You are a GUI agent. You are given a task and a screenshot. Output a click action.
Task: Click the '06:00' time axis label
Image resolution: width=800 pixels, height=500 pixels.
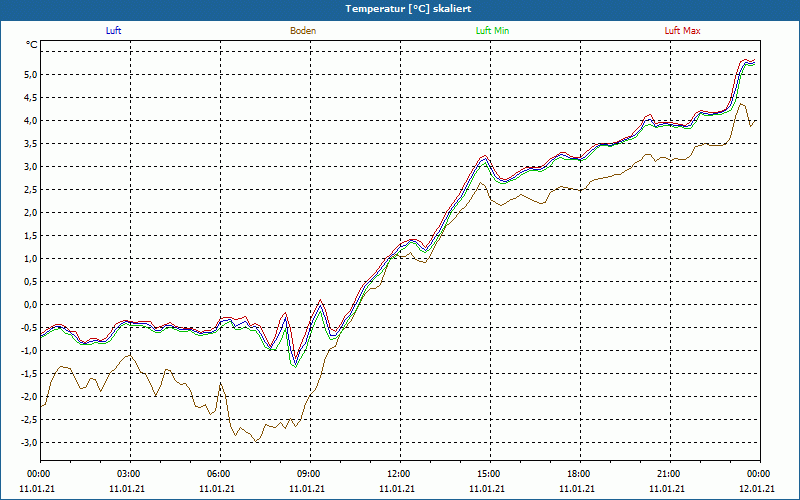coord(220,474)
